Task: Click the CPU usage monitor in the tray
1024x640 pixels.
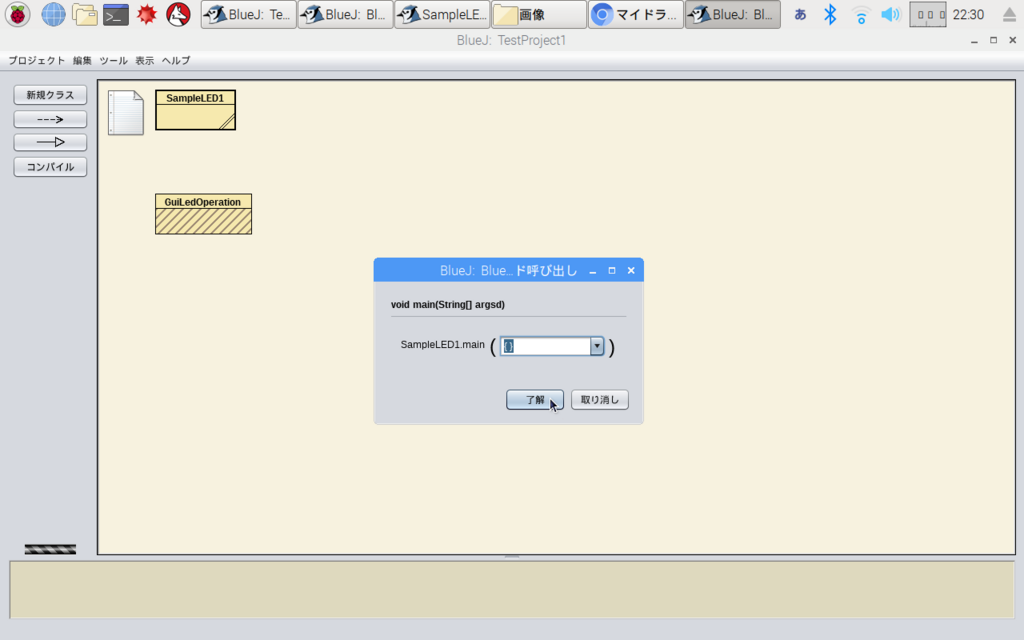Action: pos(927,14)
